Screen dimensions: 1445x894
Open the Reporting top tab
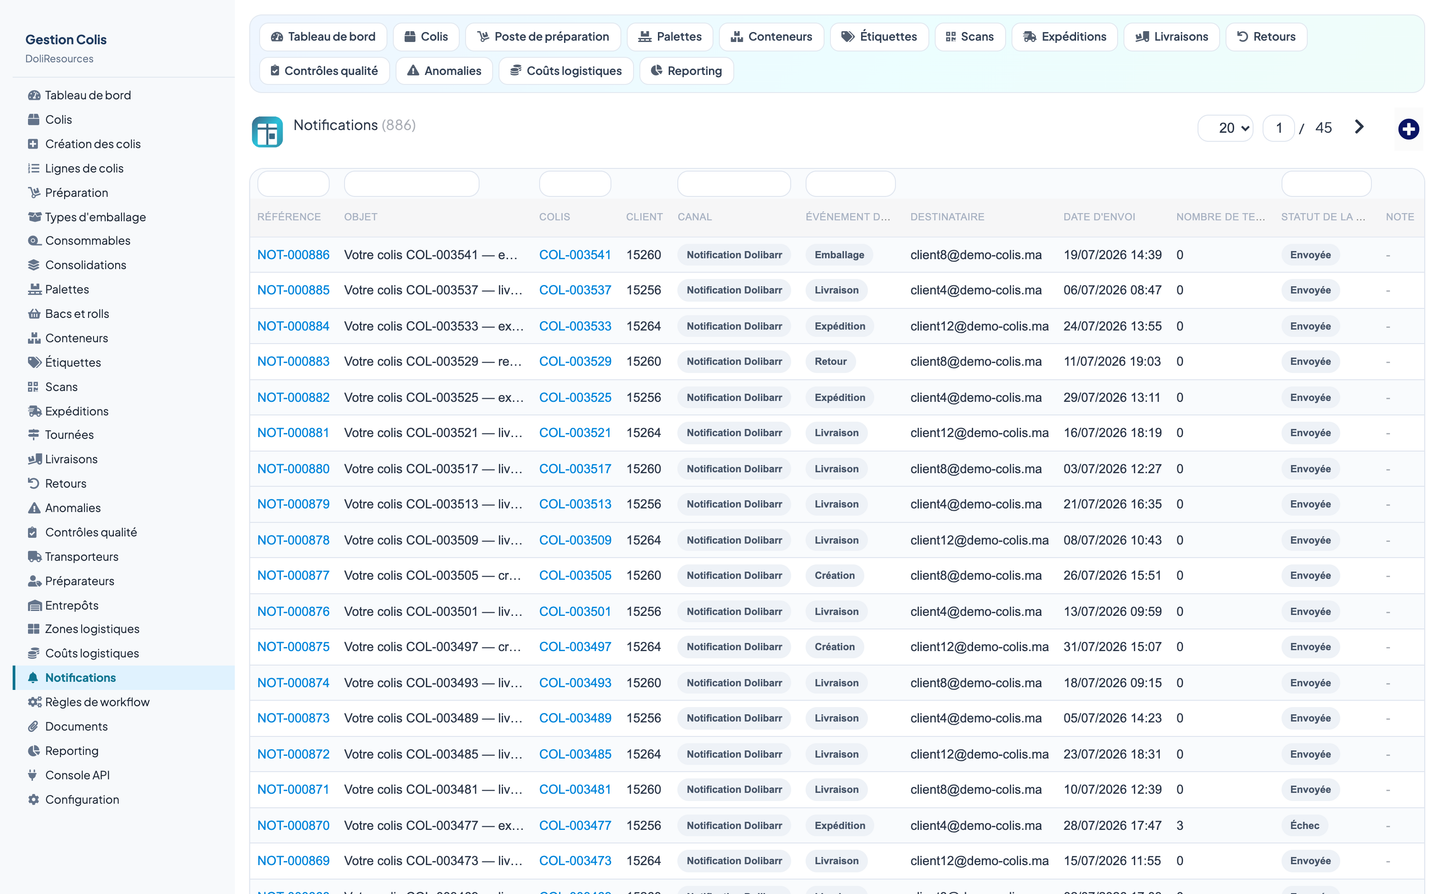tap(686, 71)
